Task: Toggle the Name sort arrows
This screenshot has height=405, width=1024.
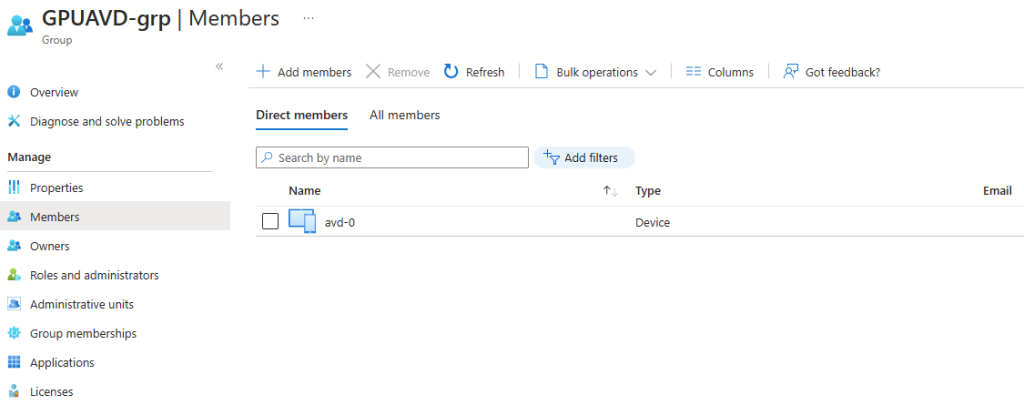Action: [x=610, y=191]
